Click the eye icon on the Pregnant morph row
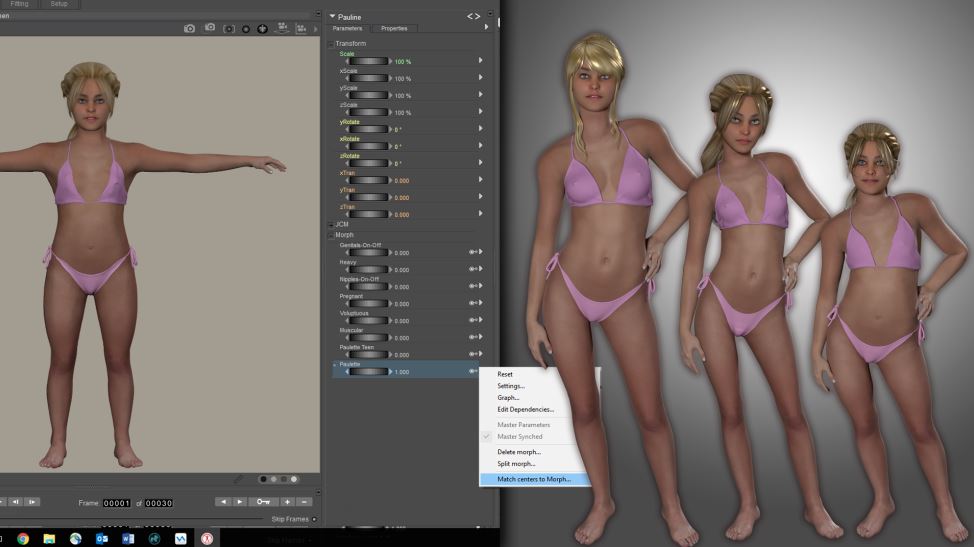Image resolution: width=974 pixels, height=547 pixels. point(473,303)
